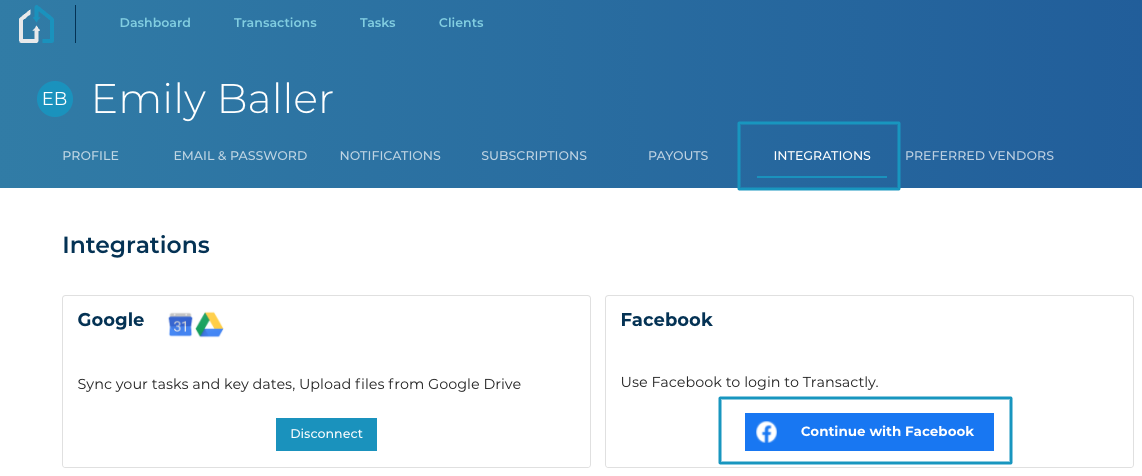Navigate to Clients
This screenshot has height=476, width=1142.
tap(461, 23)
